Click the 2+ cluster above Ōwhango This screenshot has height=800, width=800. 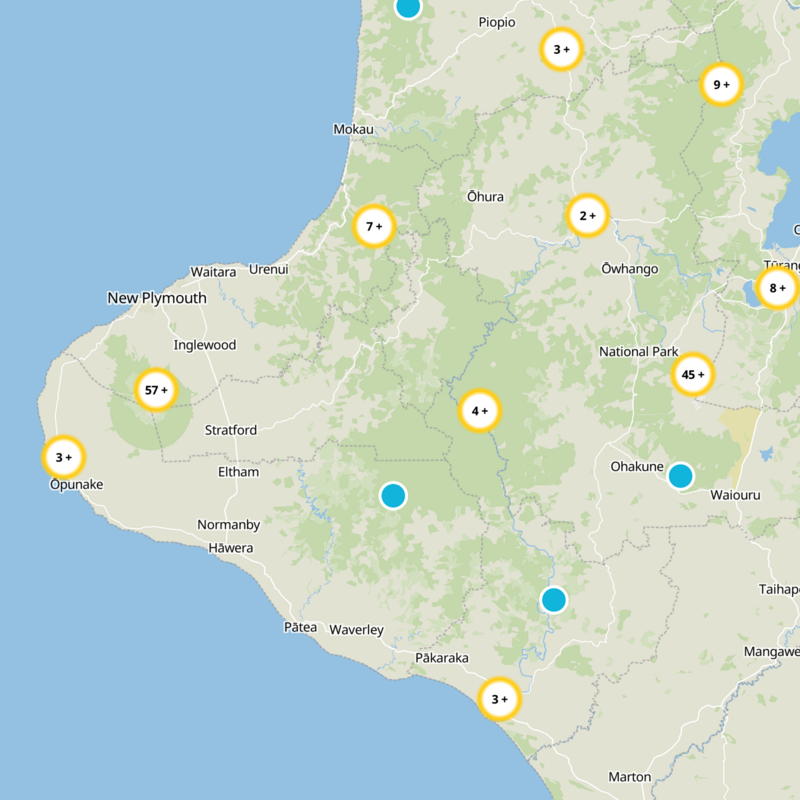click(588, 215)
